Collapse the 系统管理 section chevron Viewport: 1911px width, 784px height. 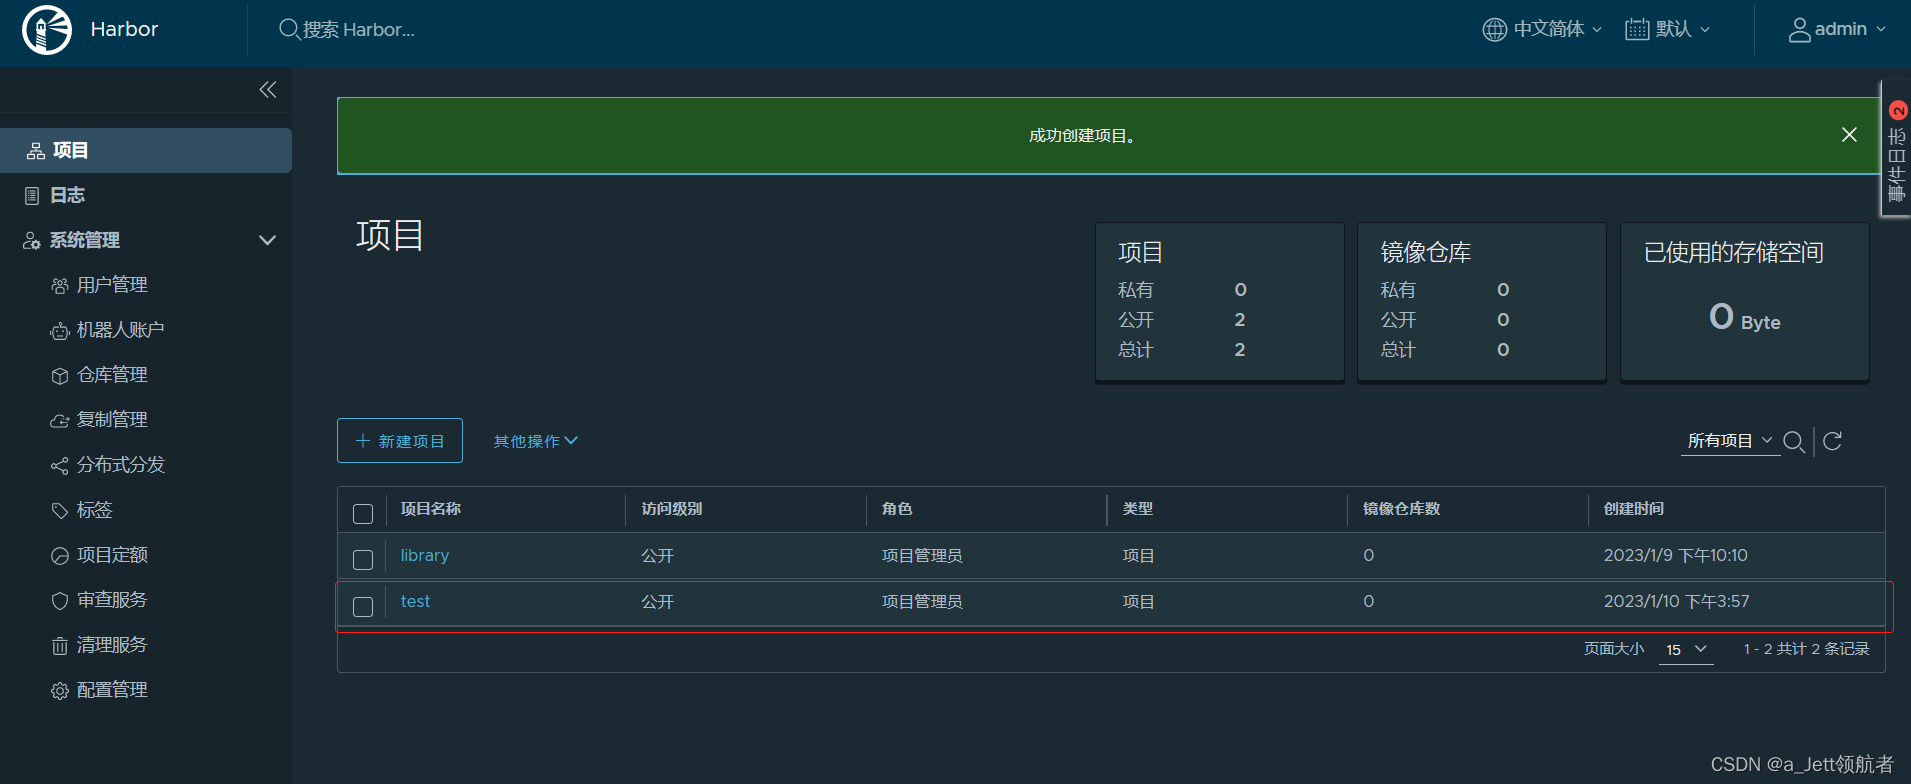pyautogui.click(x=267, y=240)
